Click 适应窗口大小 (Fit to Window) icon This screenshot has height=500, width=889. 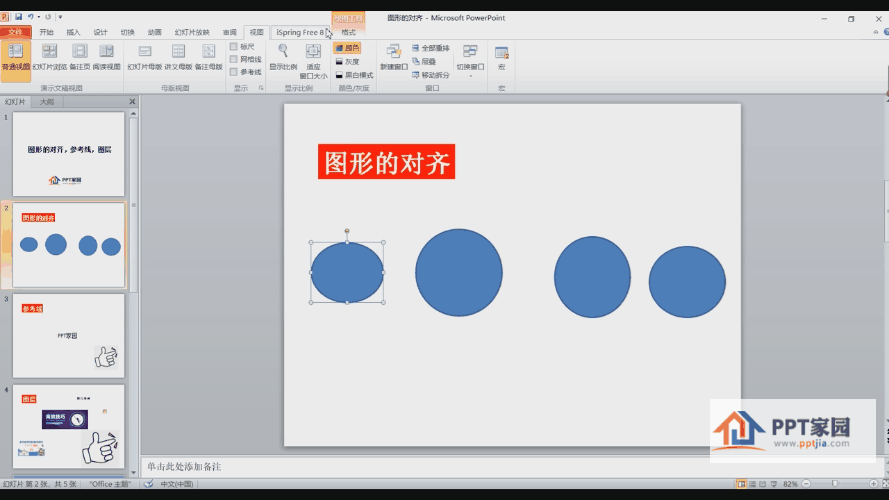tap(313, 52)
